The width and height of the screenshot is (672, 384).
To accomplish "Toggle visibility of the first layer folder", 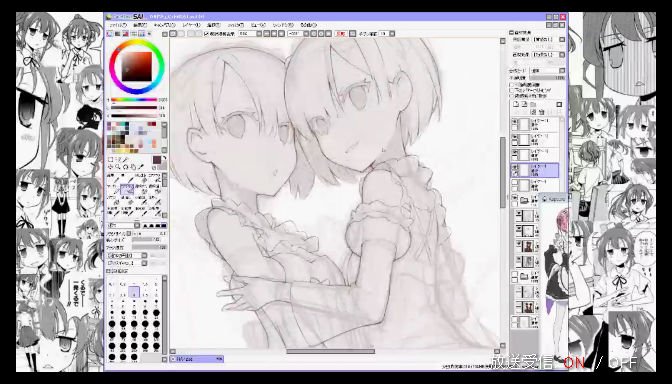I will [515, 198].
